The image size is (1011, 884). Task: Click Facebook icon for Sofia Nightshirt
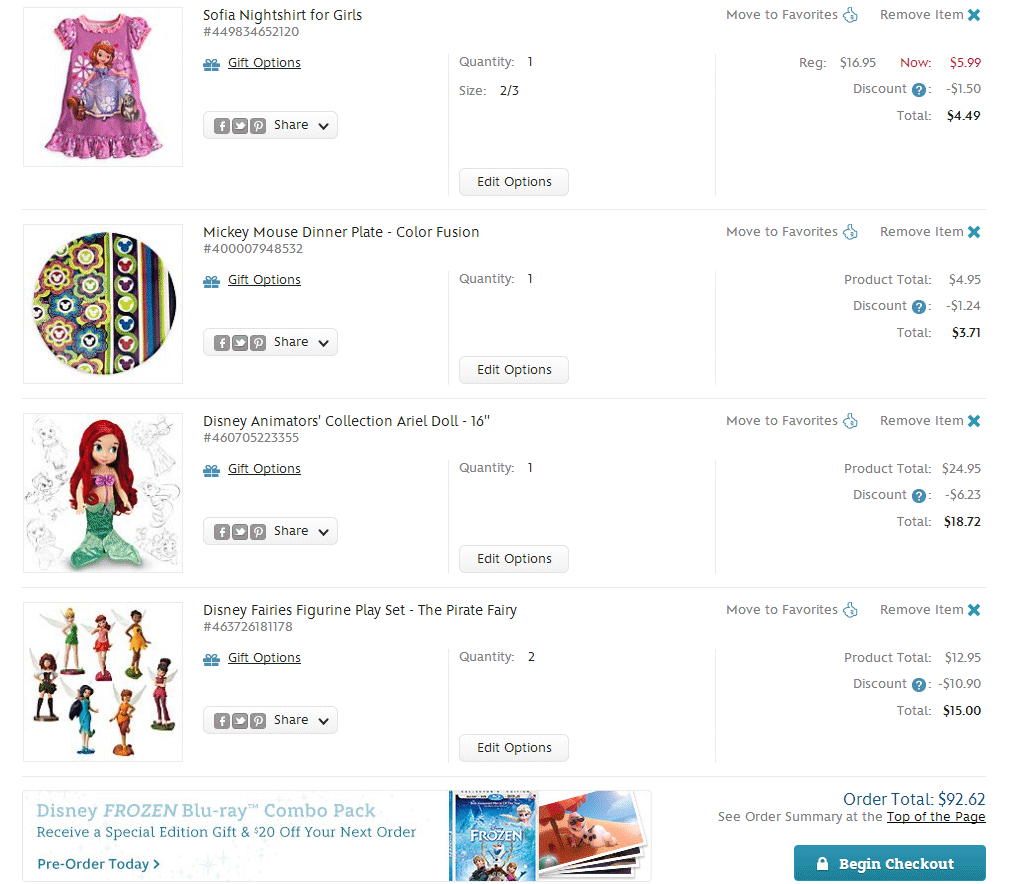coord(222,126)
